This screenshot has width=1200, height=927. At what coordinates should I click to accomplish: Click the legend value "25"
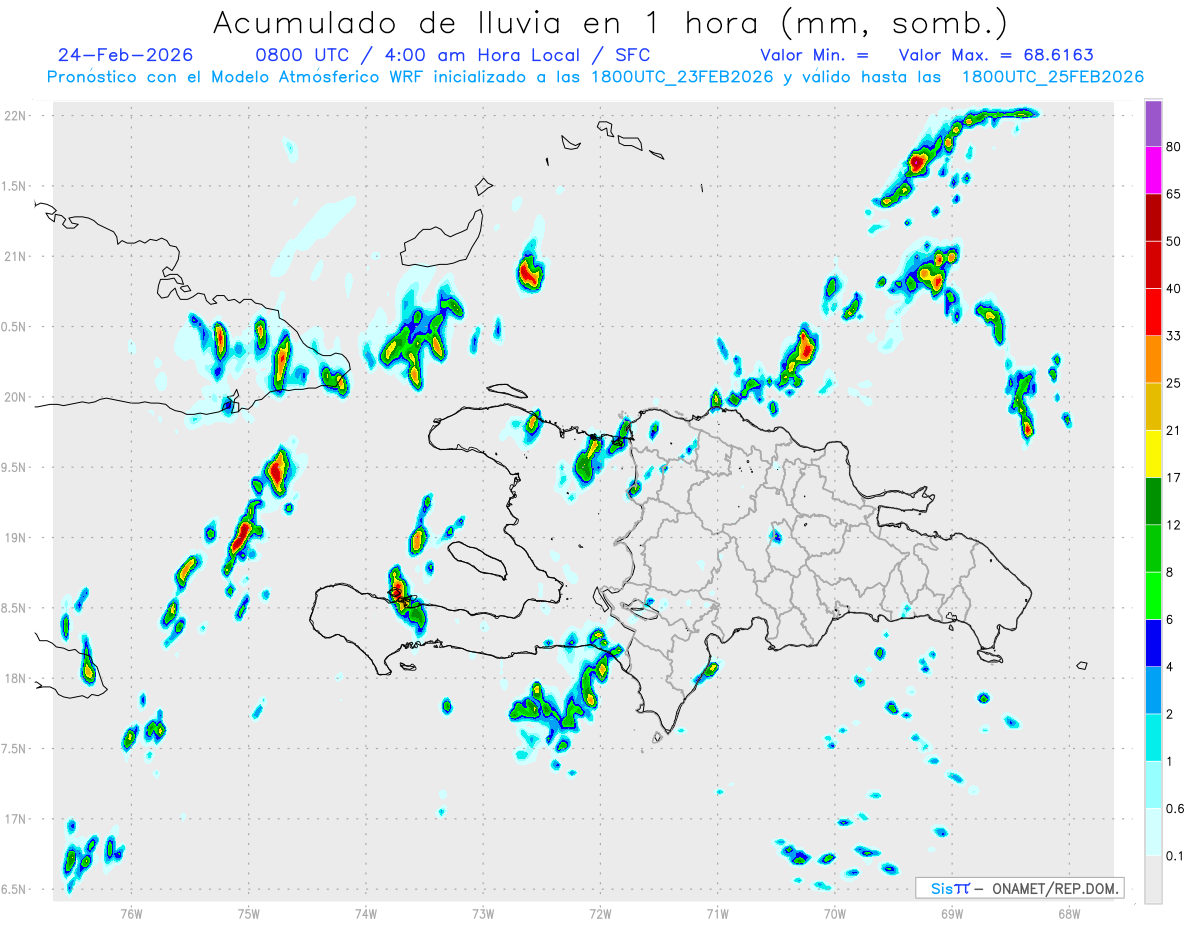(1173, 383)
